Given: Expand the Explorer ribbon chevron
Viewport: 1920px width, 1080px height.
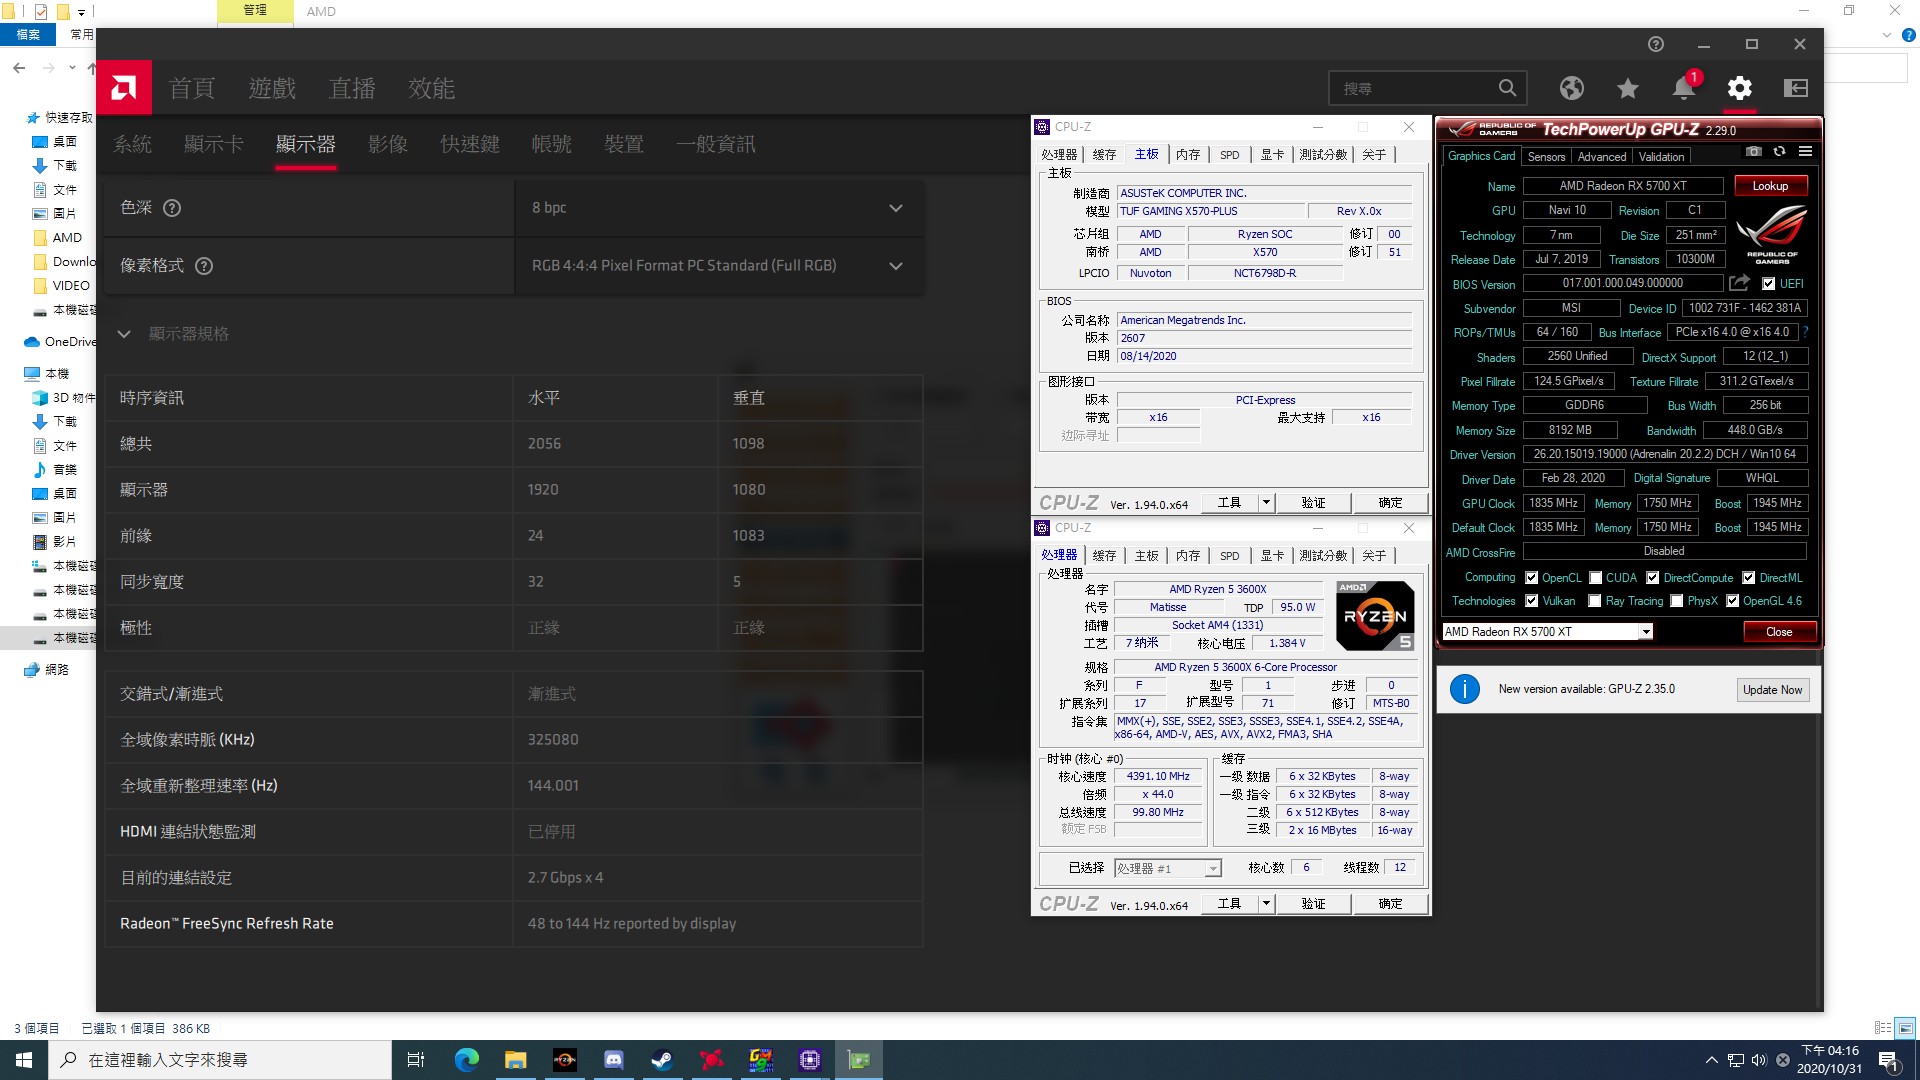Looking at the screenshot, I should 1886,34.
